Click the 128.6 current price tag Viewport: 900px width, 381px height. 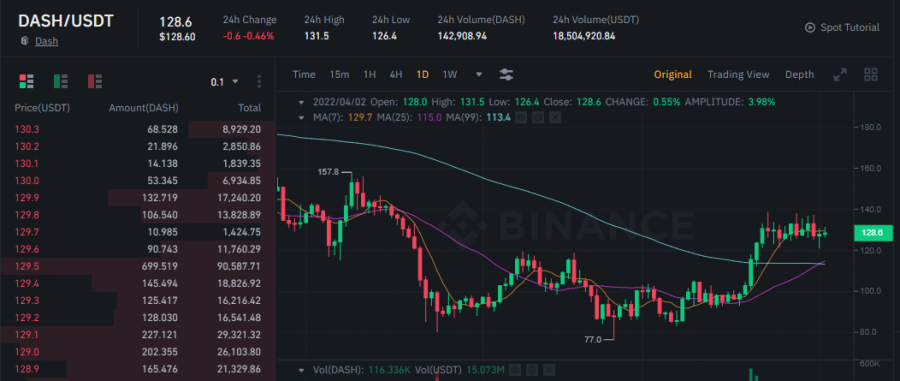[872, 233]
